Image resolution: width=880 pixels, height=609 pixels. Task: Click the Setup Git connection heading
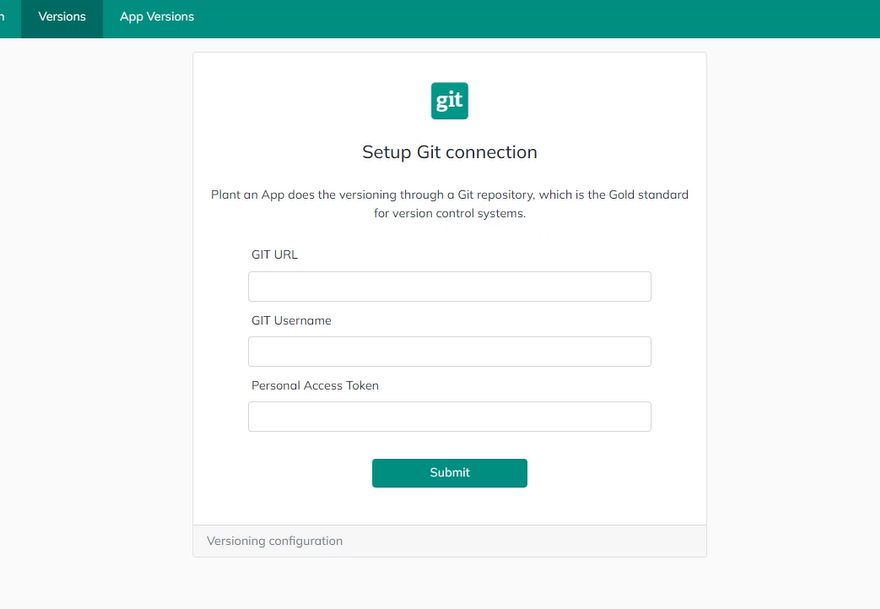[x=450, y=152]
